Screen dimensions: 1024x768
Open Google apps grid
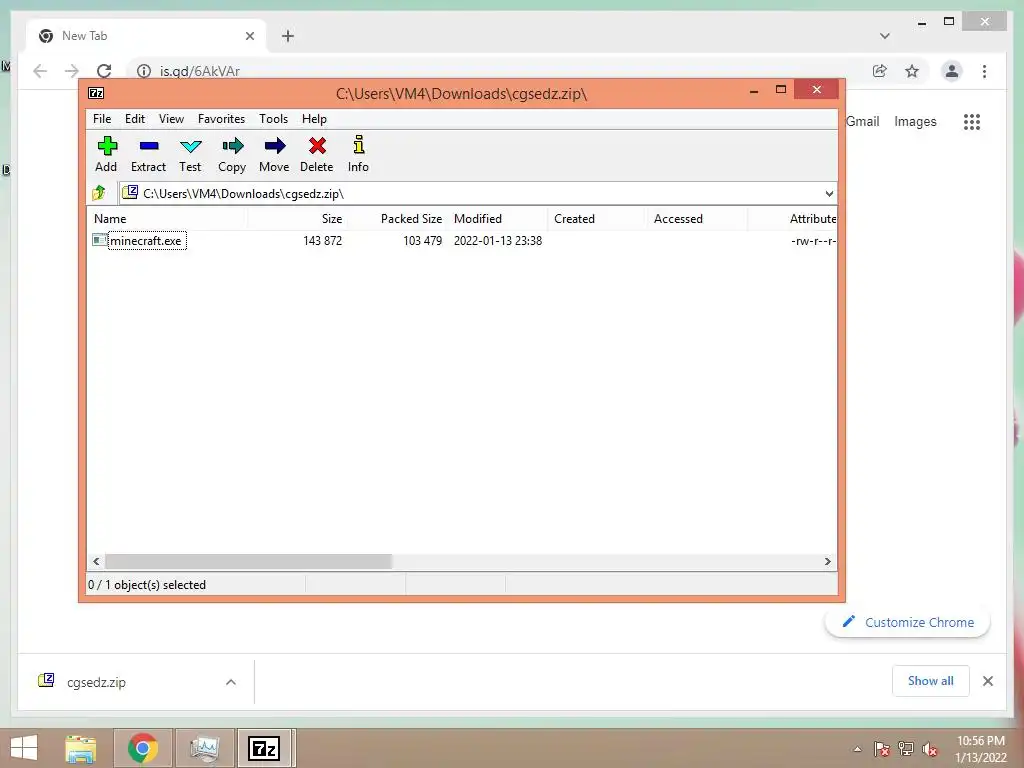(972, 121)
